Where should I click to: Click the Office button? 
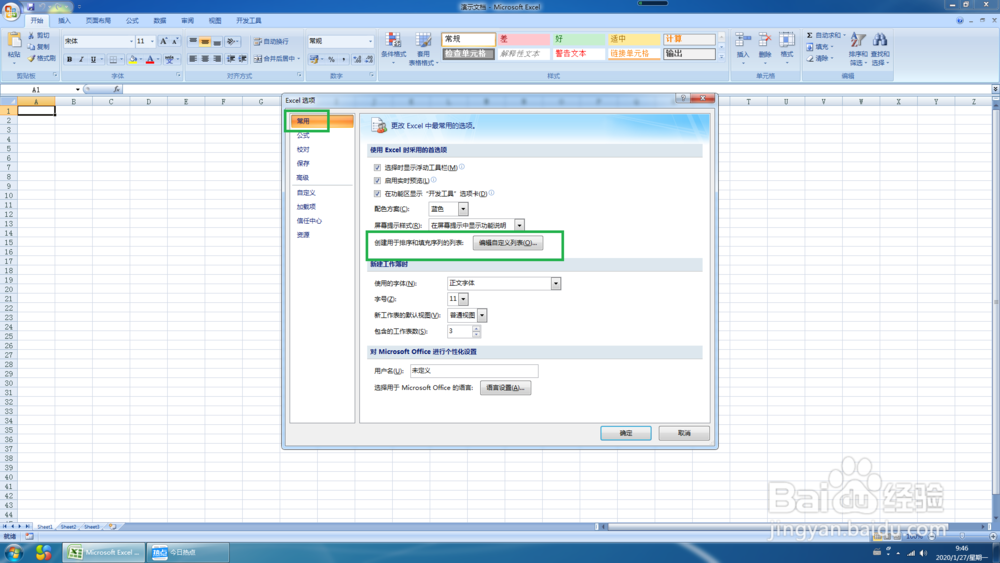pos(11,12)
